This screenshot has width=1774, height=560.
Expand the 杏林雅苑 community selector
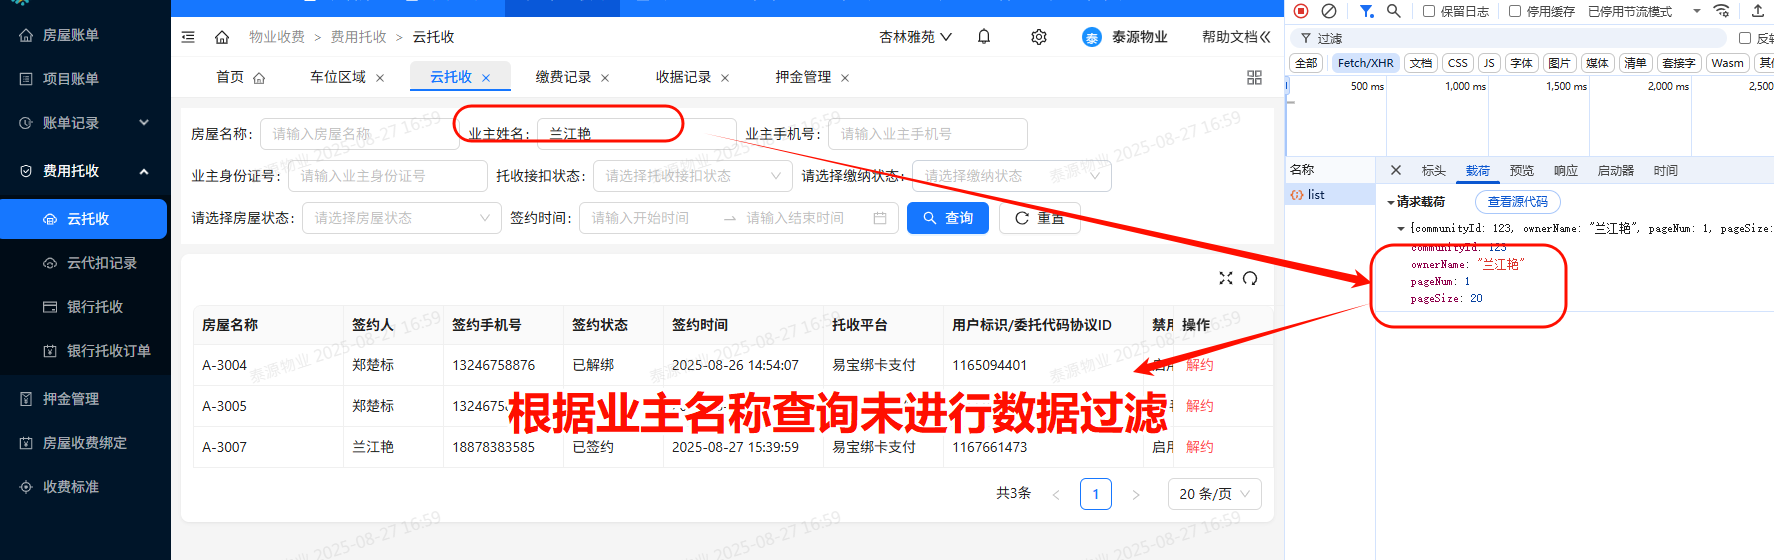(915, 37)
